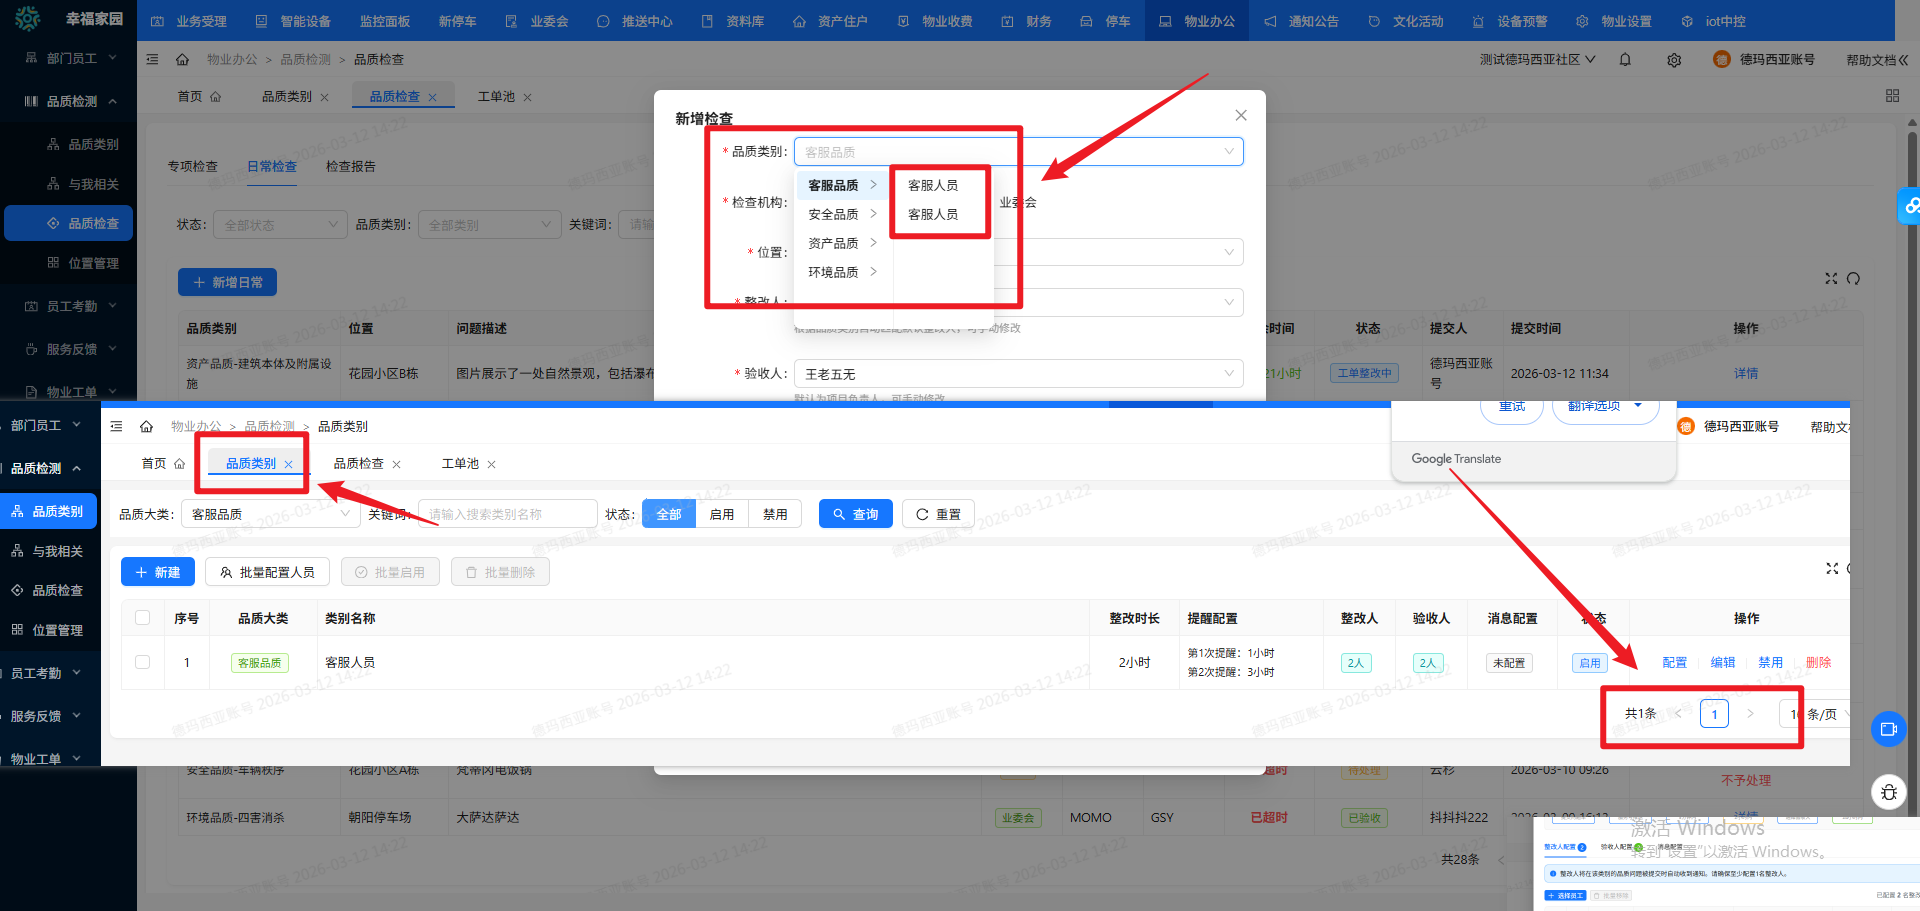This screenshot has width=1920, height=911.
Task: Close the 新增检查 dialog with X icon
Action: tap(1240, 116)
